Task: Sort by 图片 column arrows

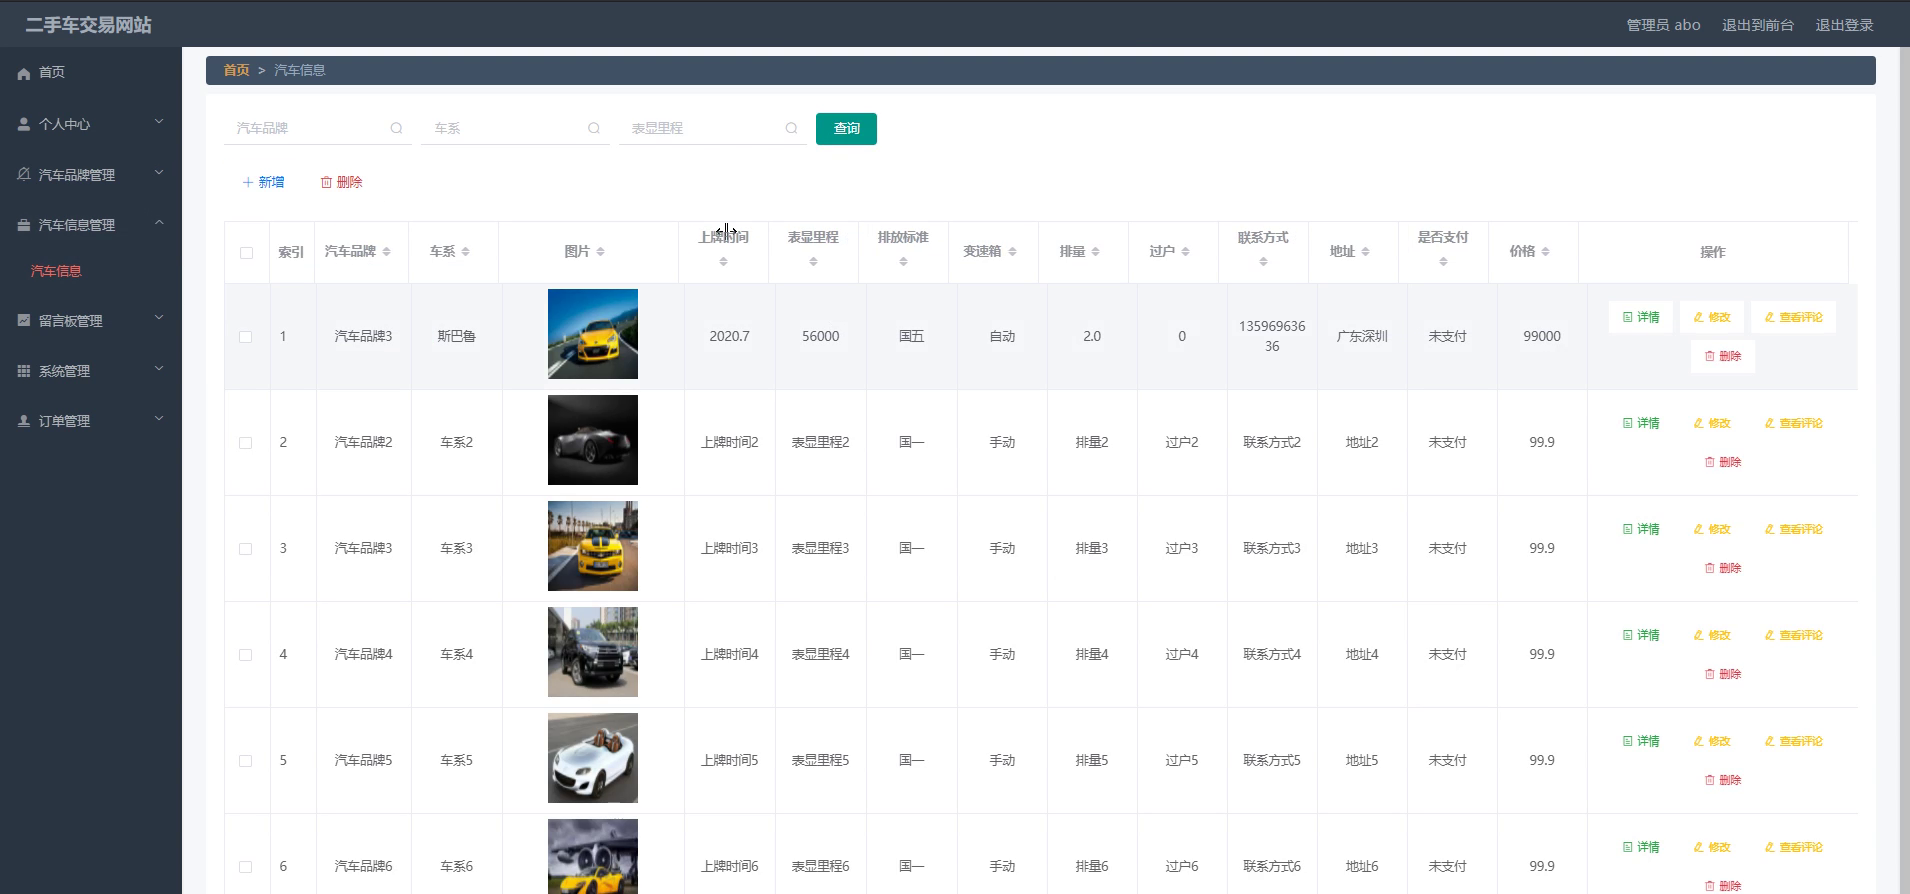Action: pos(600,252)
